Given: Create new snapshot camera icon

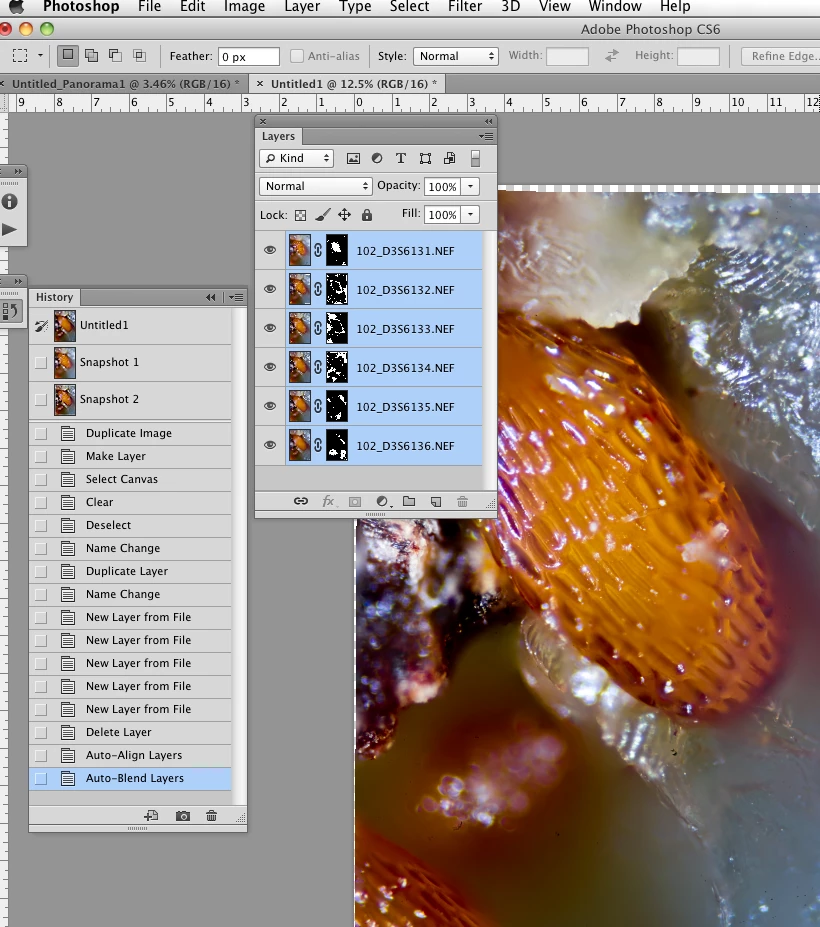Looking at the screenshot, I should click(183, 816).
